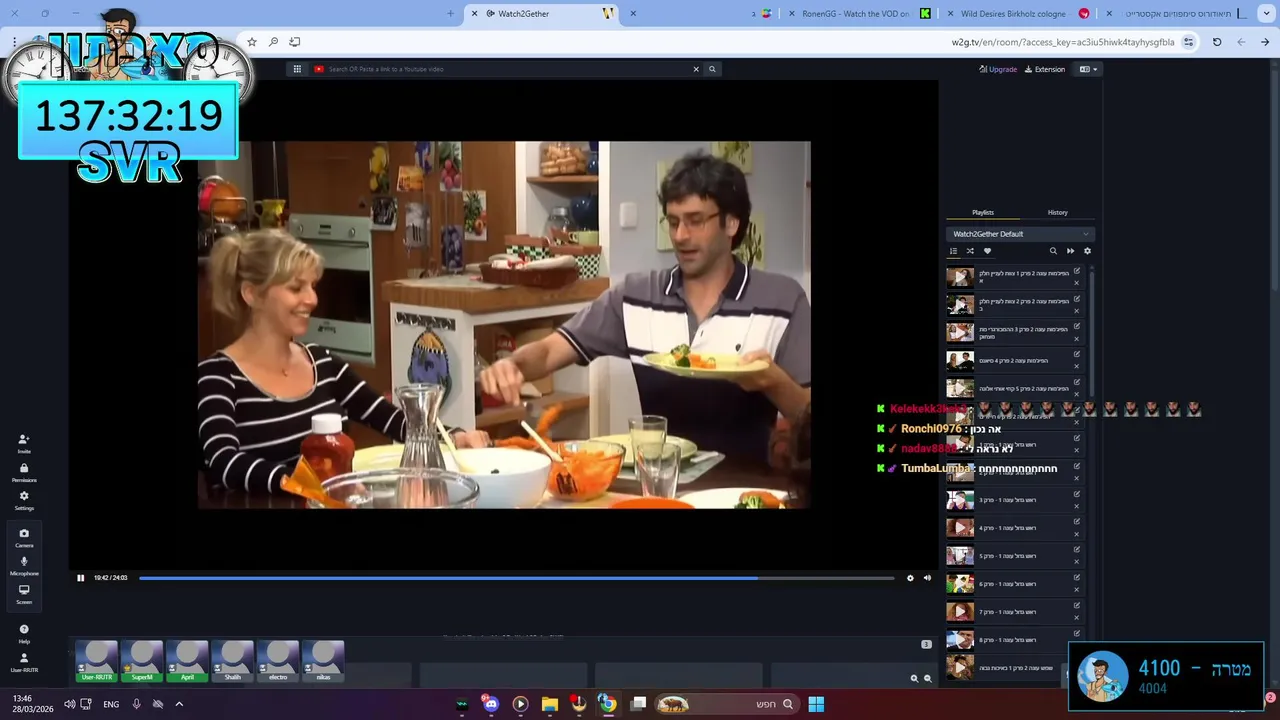Toggle playlist shuffle
This screenshot has width=1280, height=720.
coord(970,251)
